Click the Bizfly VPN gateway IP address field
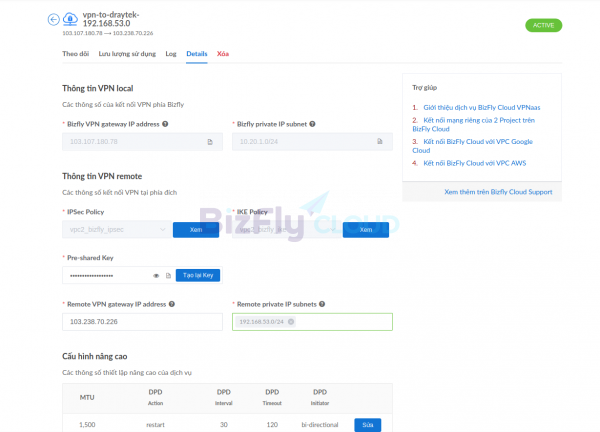Screen dimensions: 600x432 point(142,142)
